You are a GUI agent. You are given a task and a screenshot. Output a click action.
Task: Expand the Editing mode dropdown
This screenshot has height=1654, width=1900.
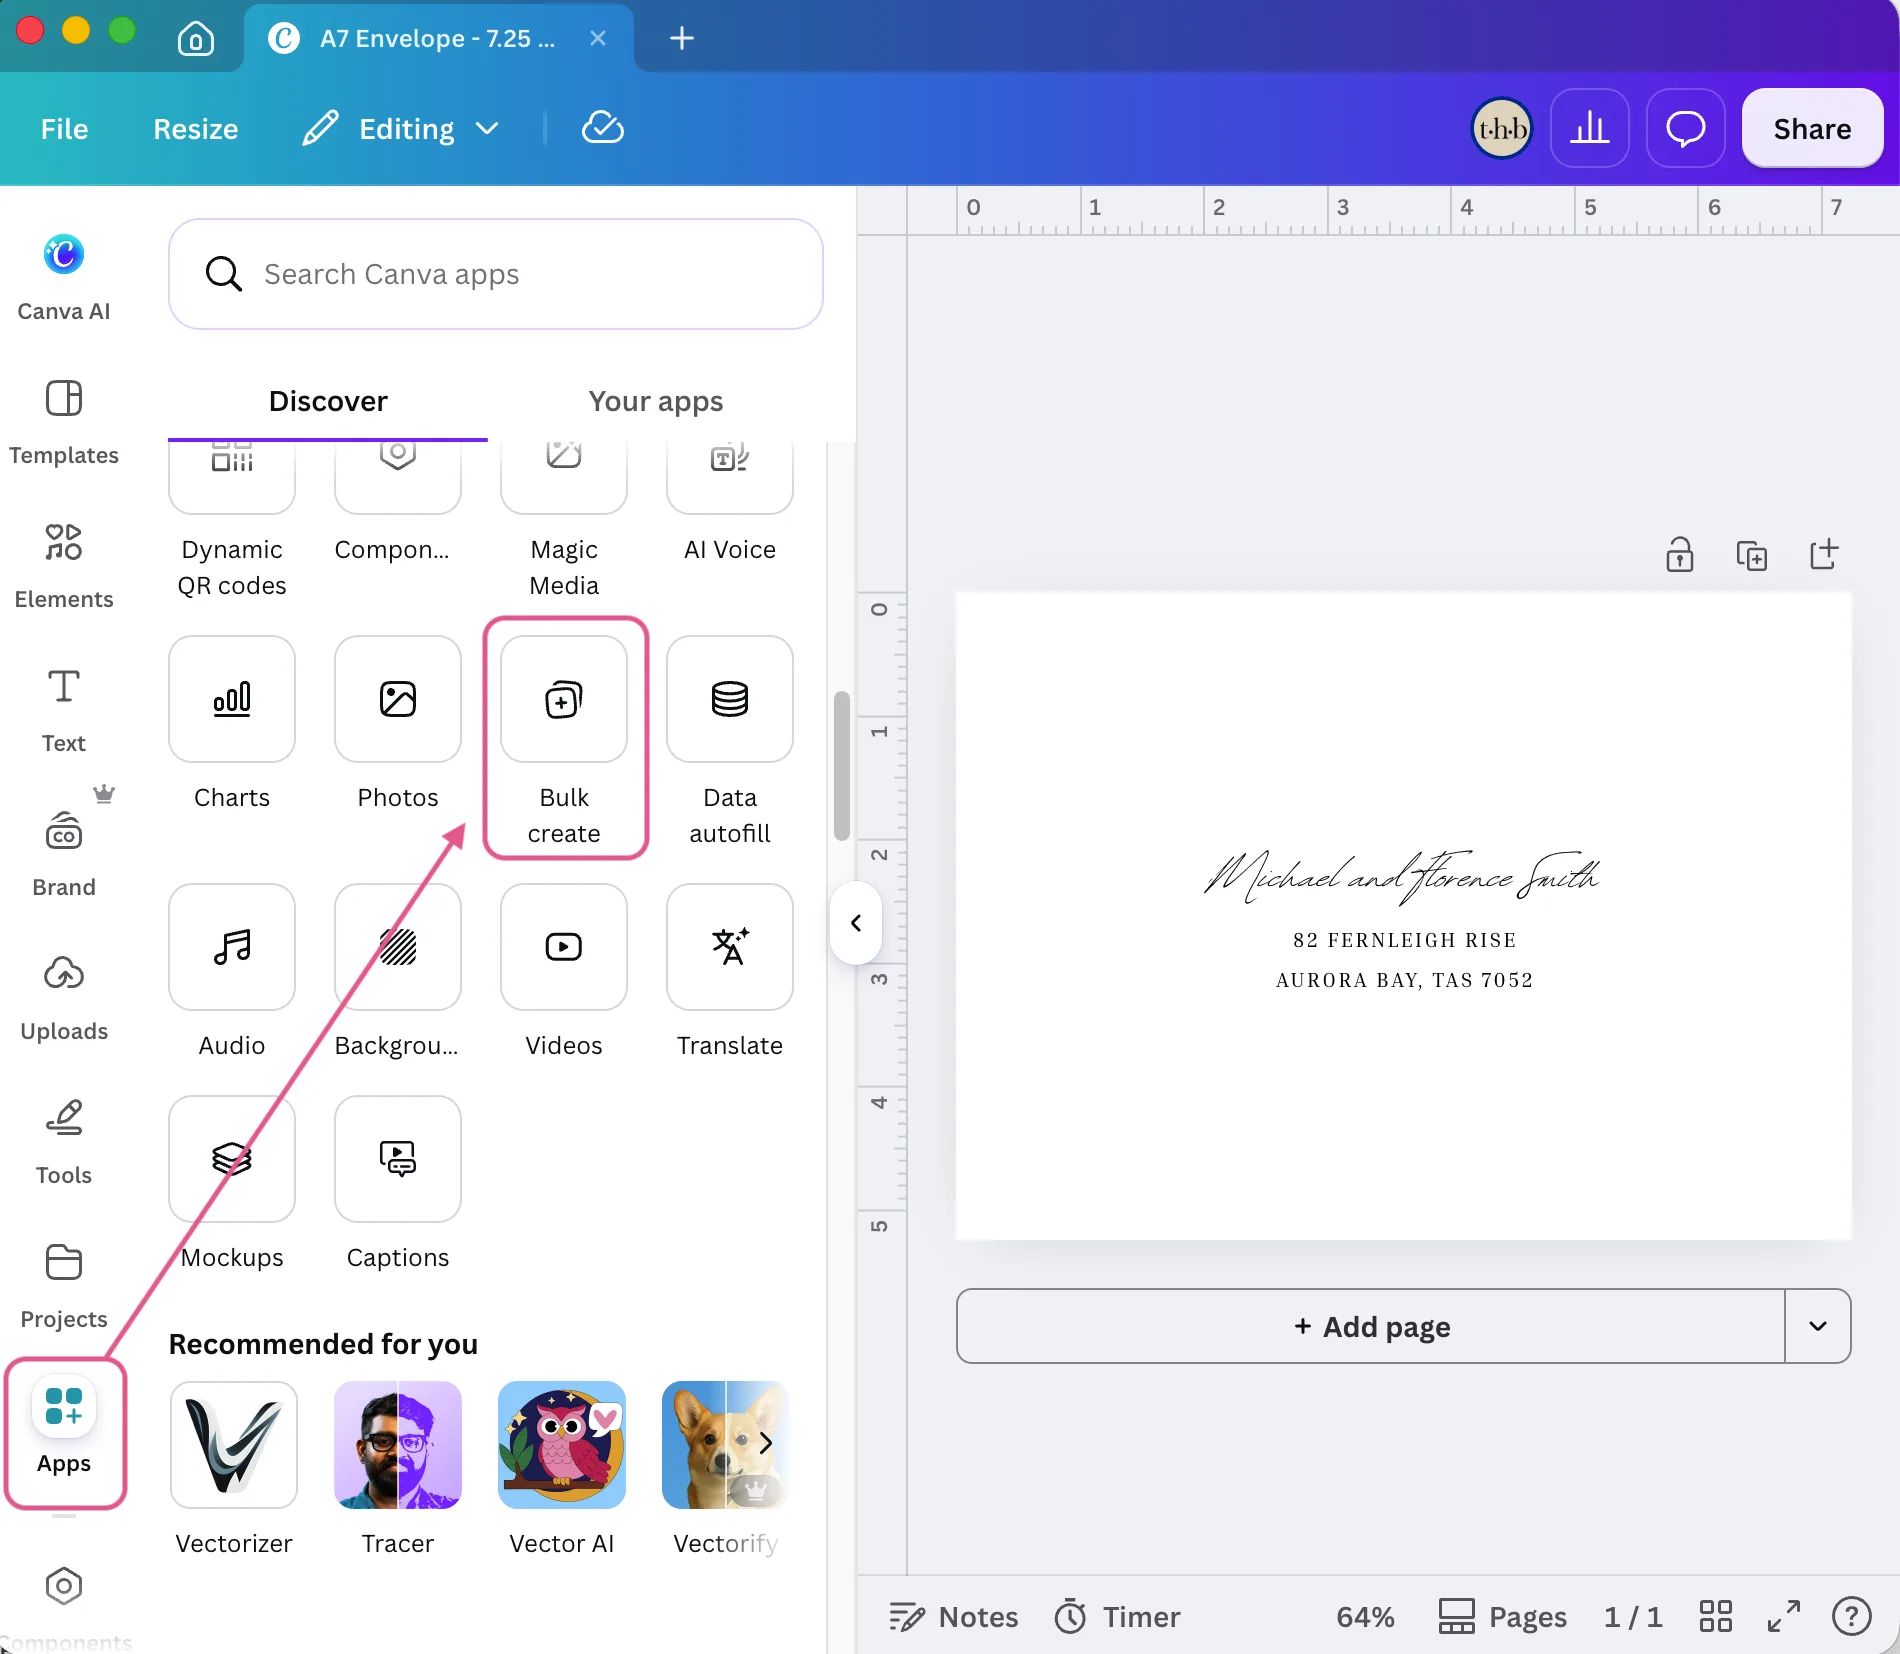tap(401, 129)
